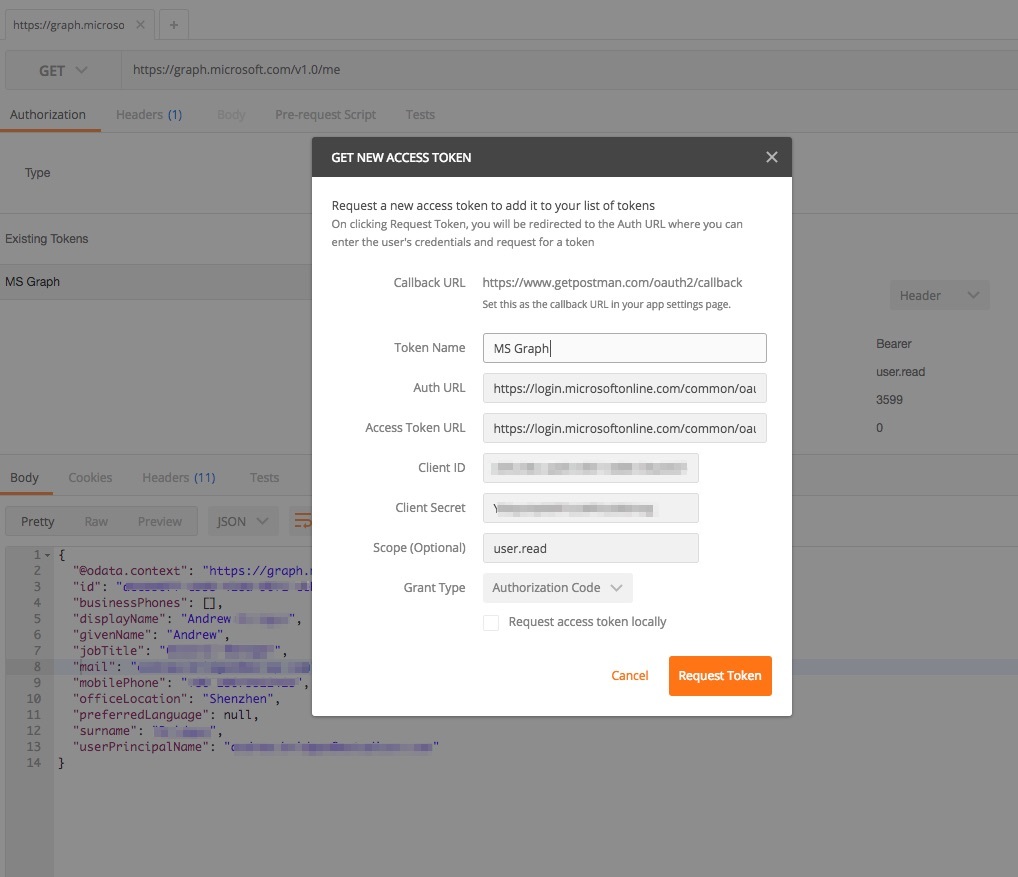
Task: Open the response Headers (11) tab
Action: pyautogui.click(x=179, y=478)
